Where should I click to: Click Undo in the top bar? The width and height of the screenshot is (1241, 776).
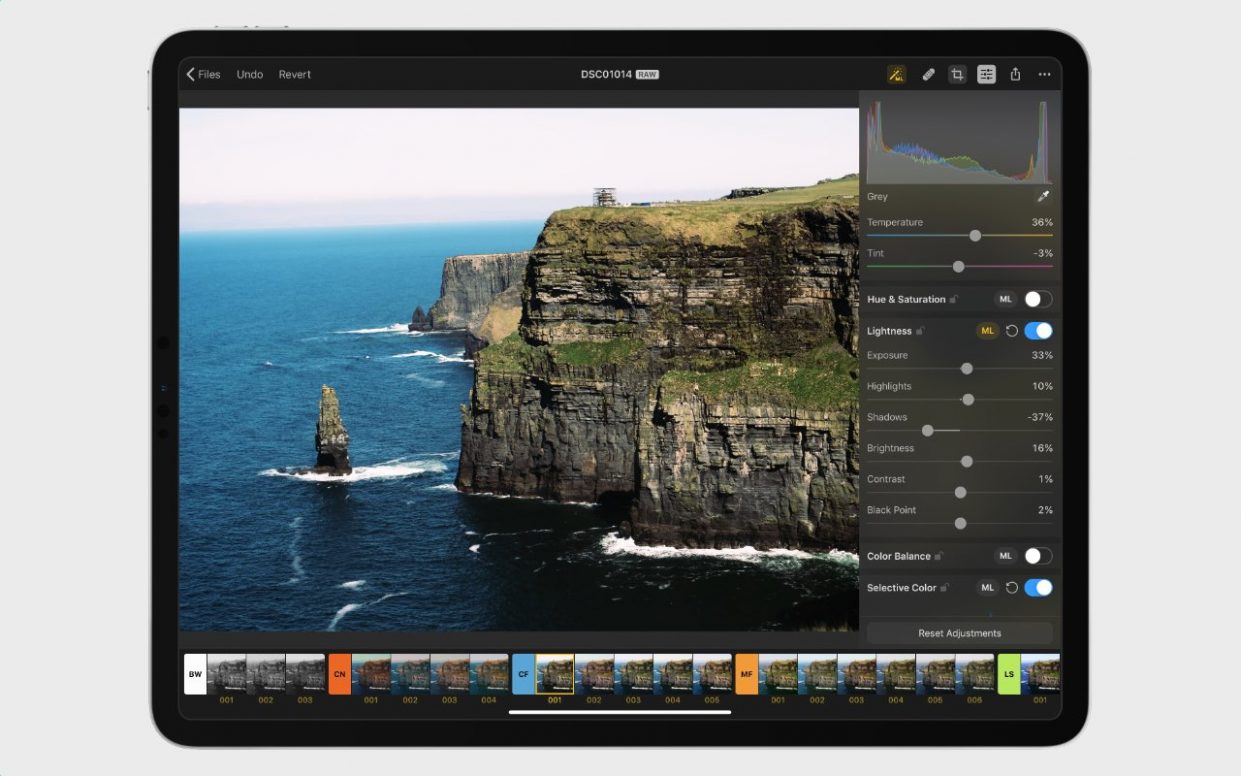249,74
